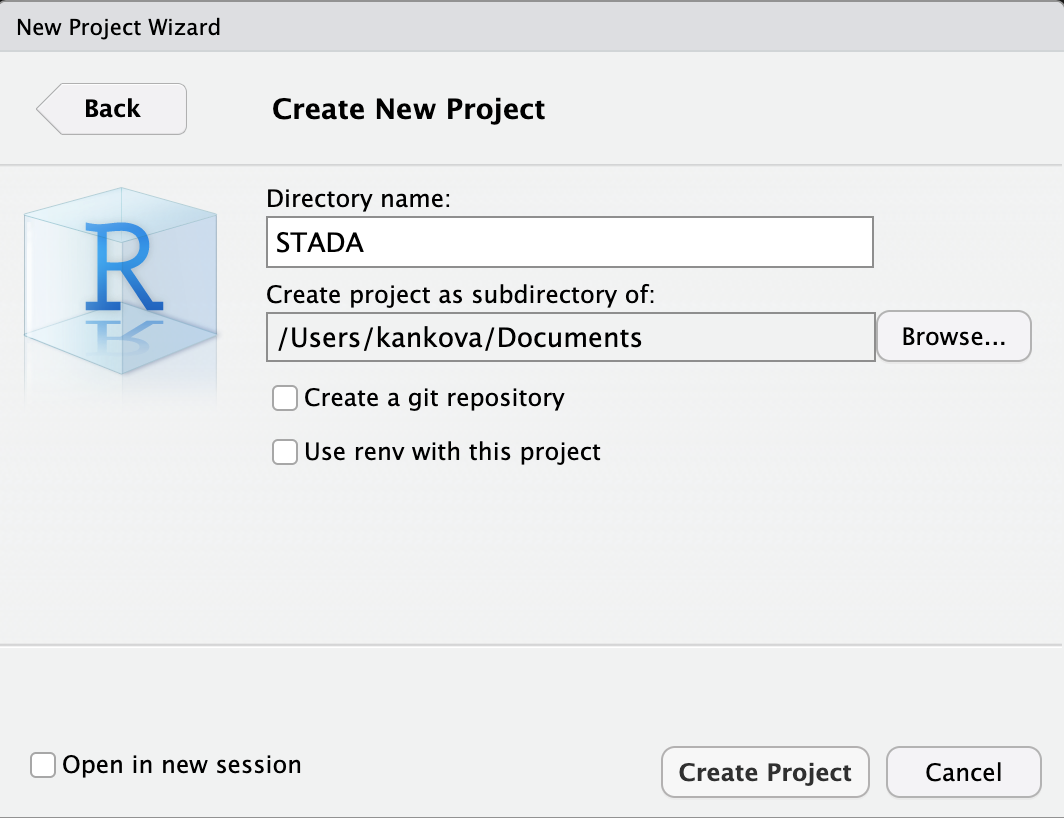Click the "Create project as subdirectory of:" label

point(459,294)
